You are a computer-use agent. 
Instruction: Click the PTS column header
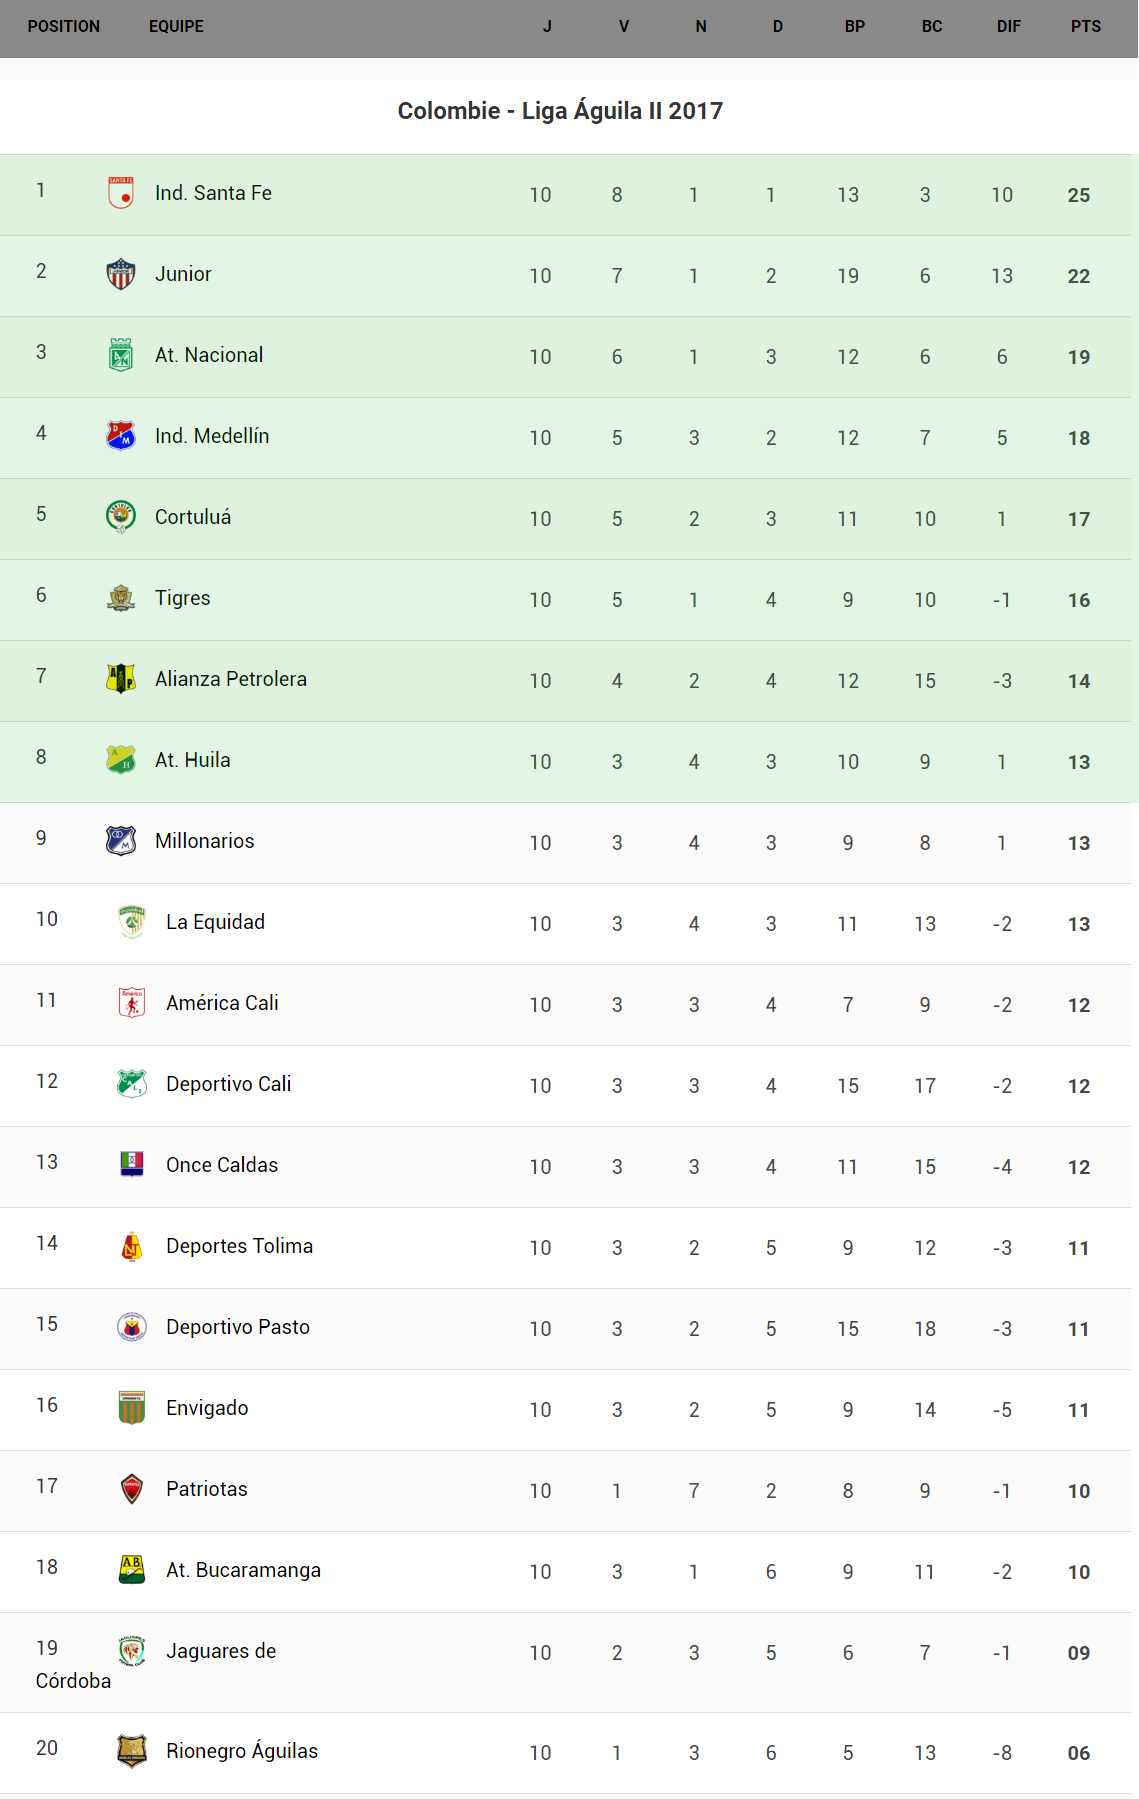click(1085, 27)
